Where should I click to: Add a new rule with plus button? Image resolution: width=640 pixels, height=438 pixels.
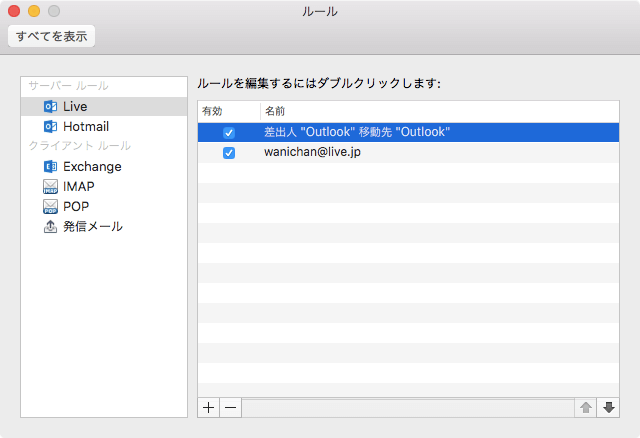pos(209,408)
